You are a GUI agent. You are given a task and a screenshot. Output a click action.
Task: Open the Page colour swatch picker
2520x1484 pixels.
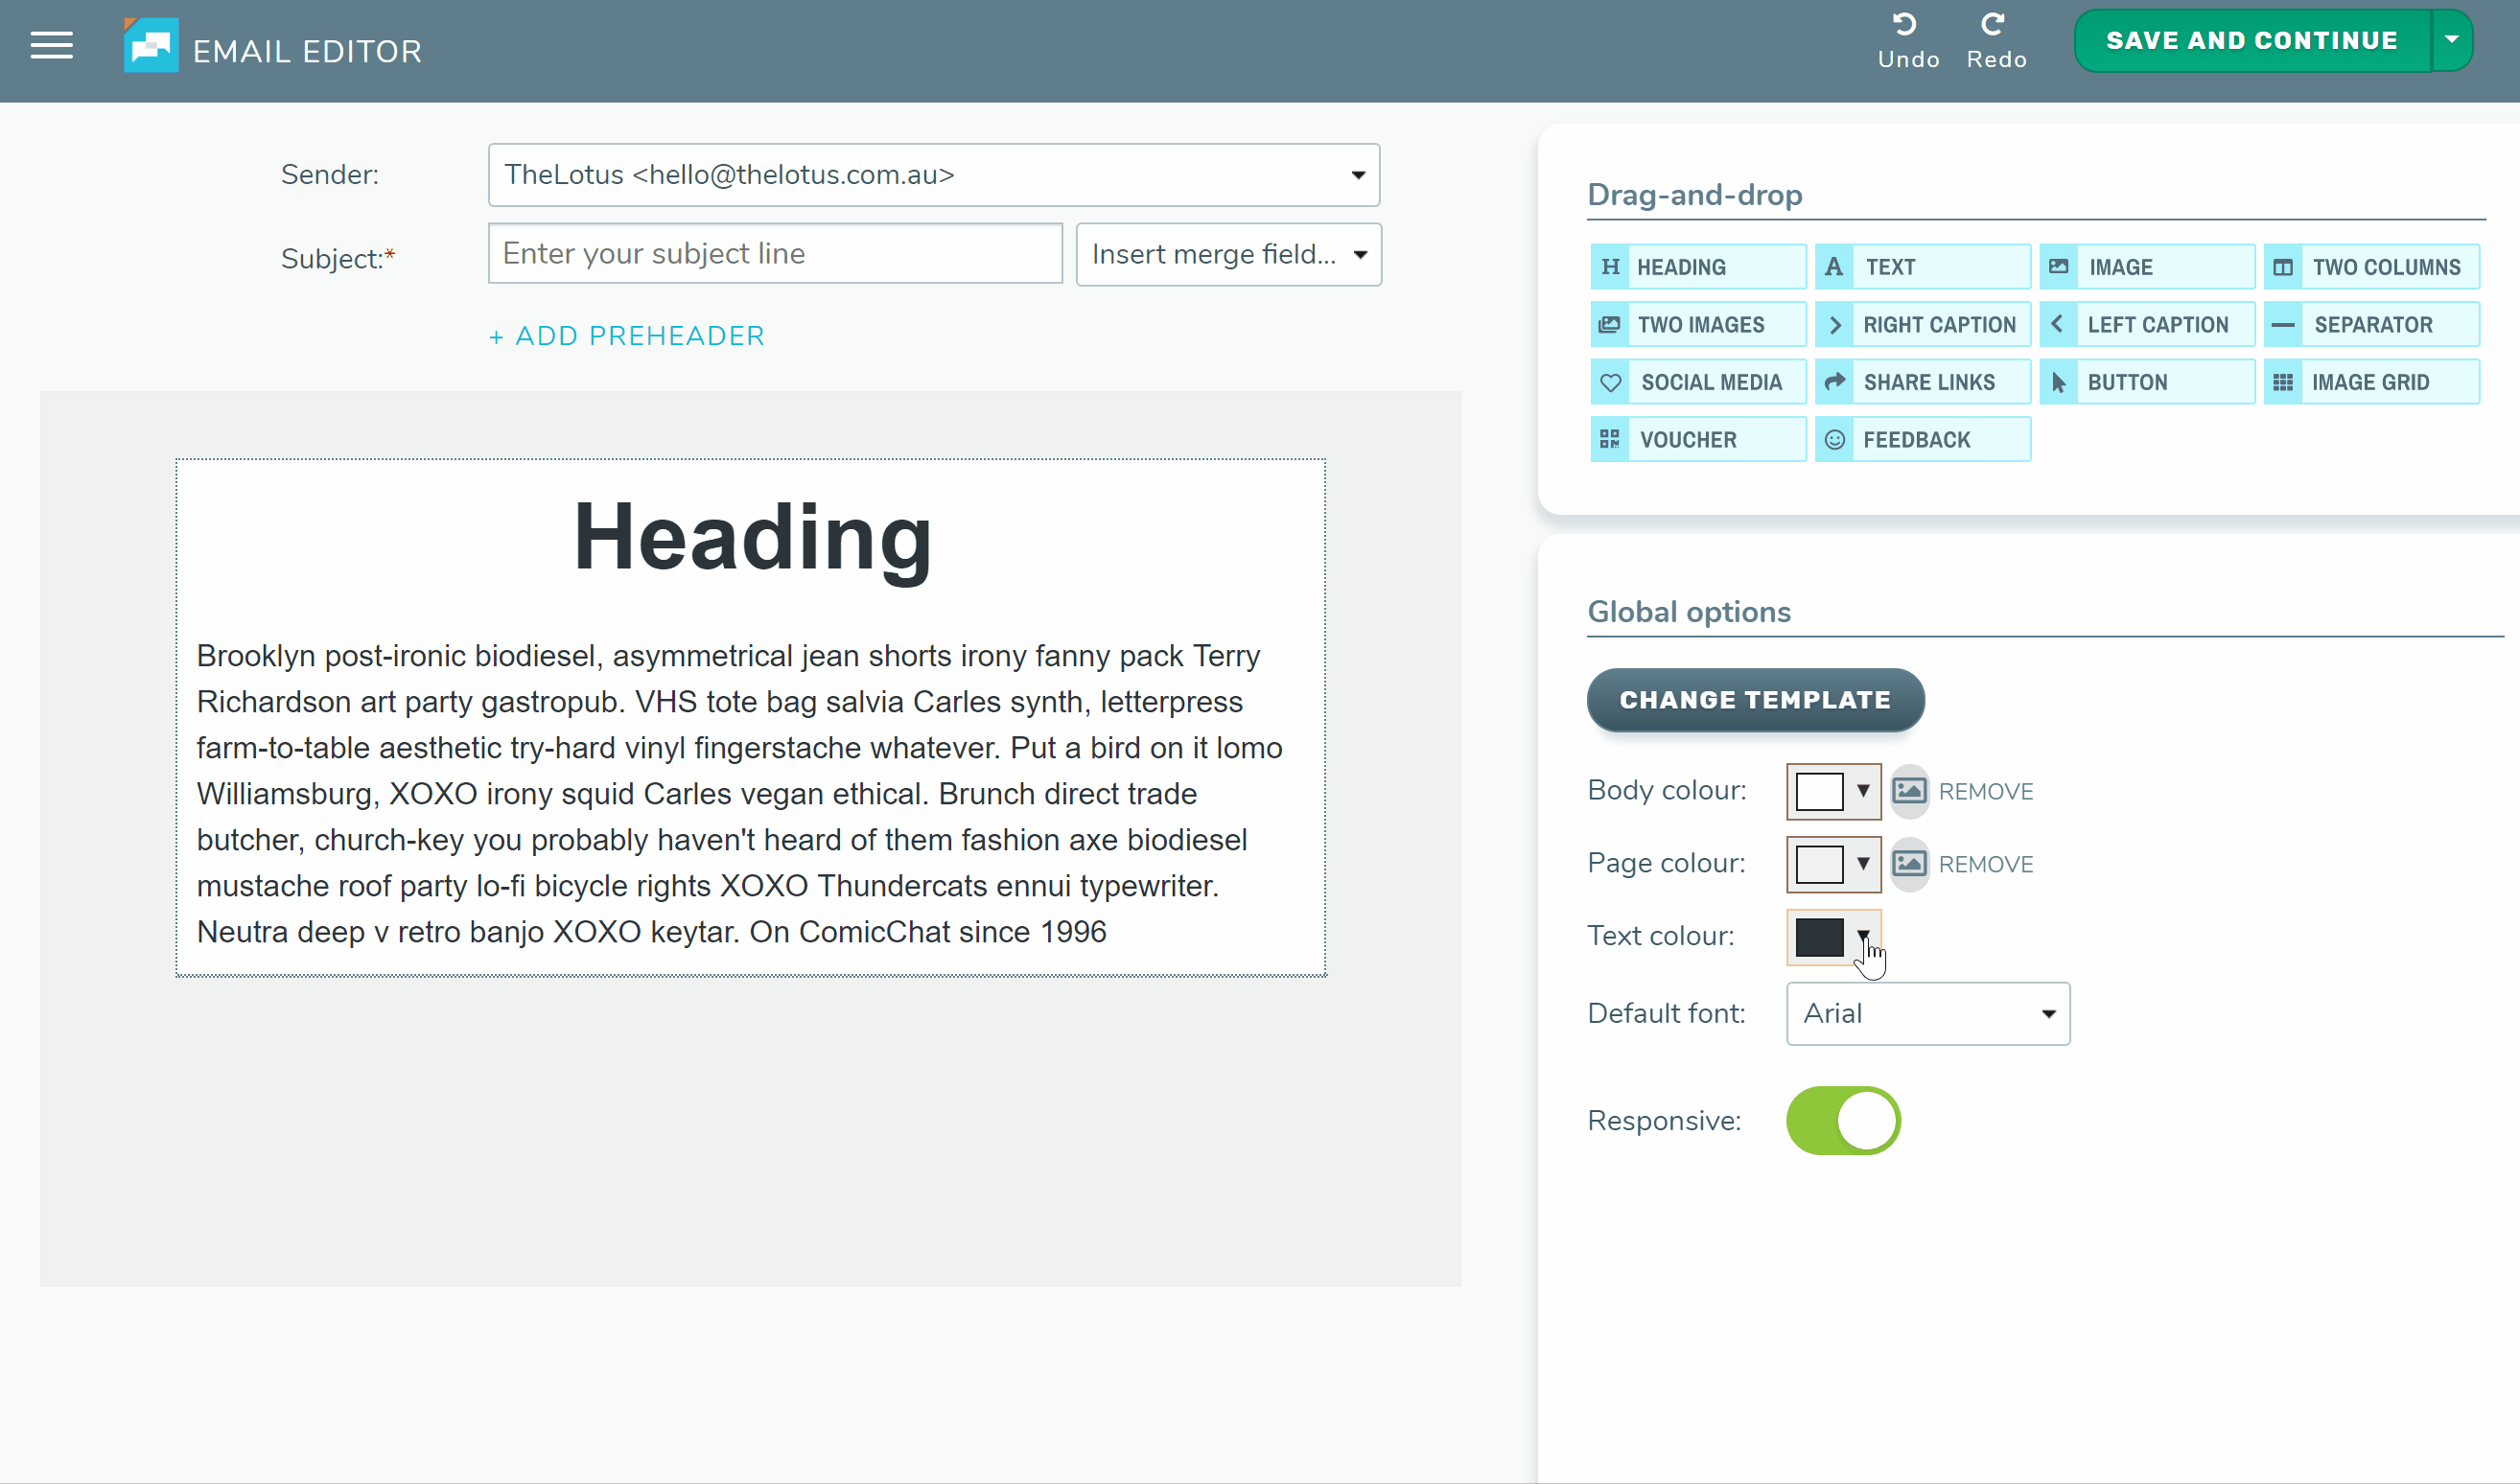click(1832, 863)
